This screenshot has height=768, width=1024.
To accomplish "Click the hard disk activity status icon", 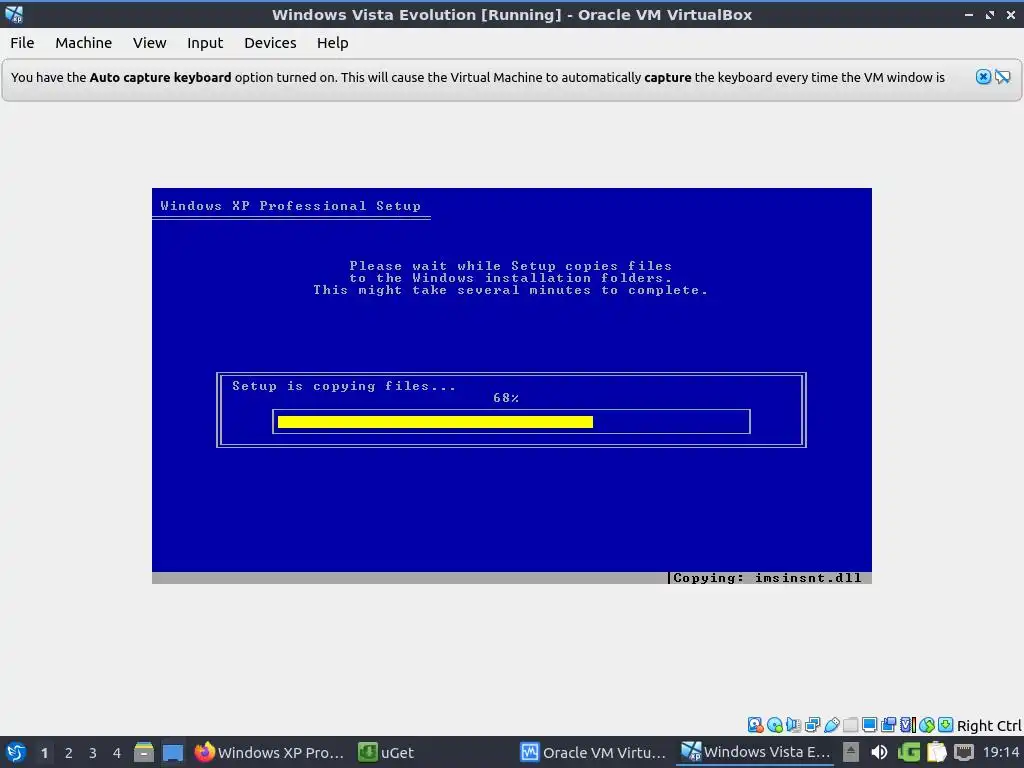I will (x=756, y=725).
